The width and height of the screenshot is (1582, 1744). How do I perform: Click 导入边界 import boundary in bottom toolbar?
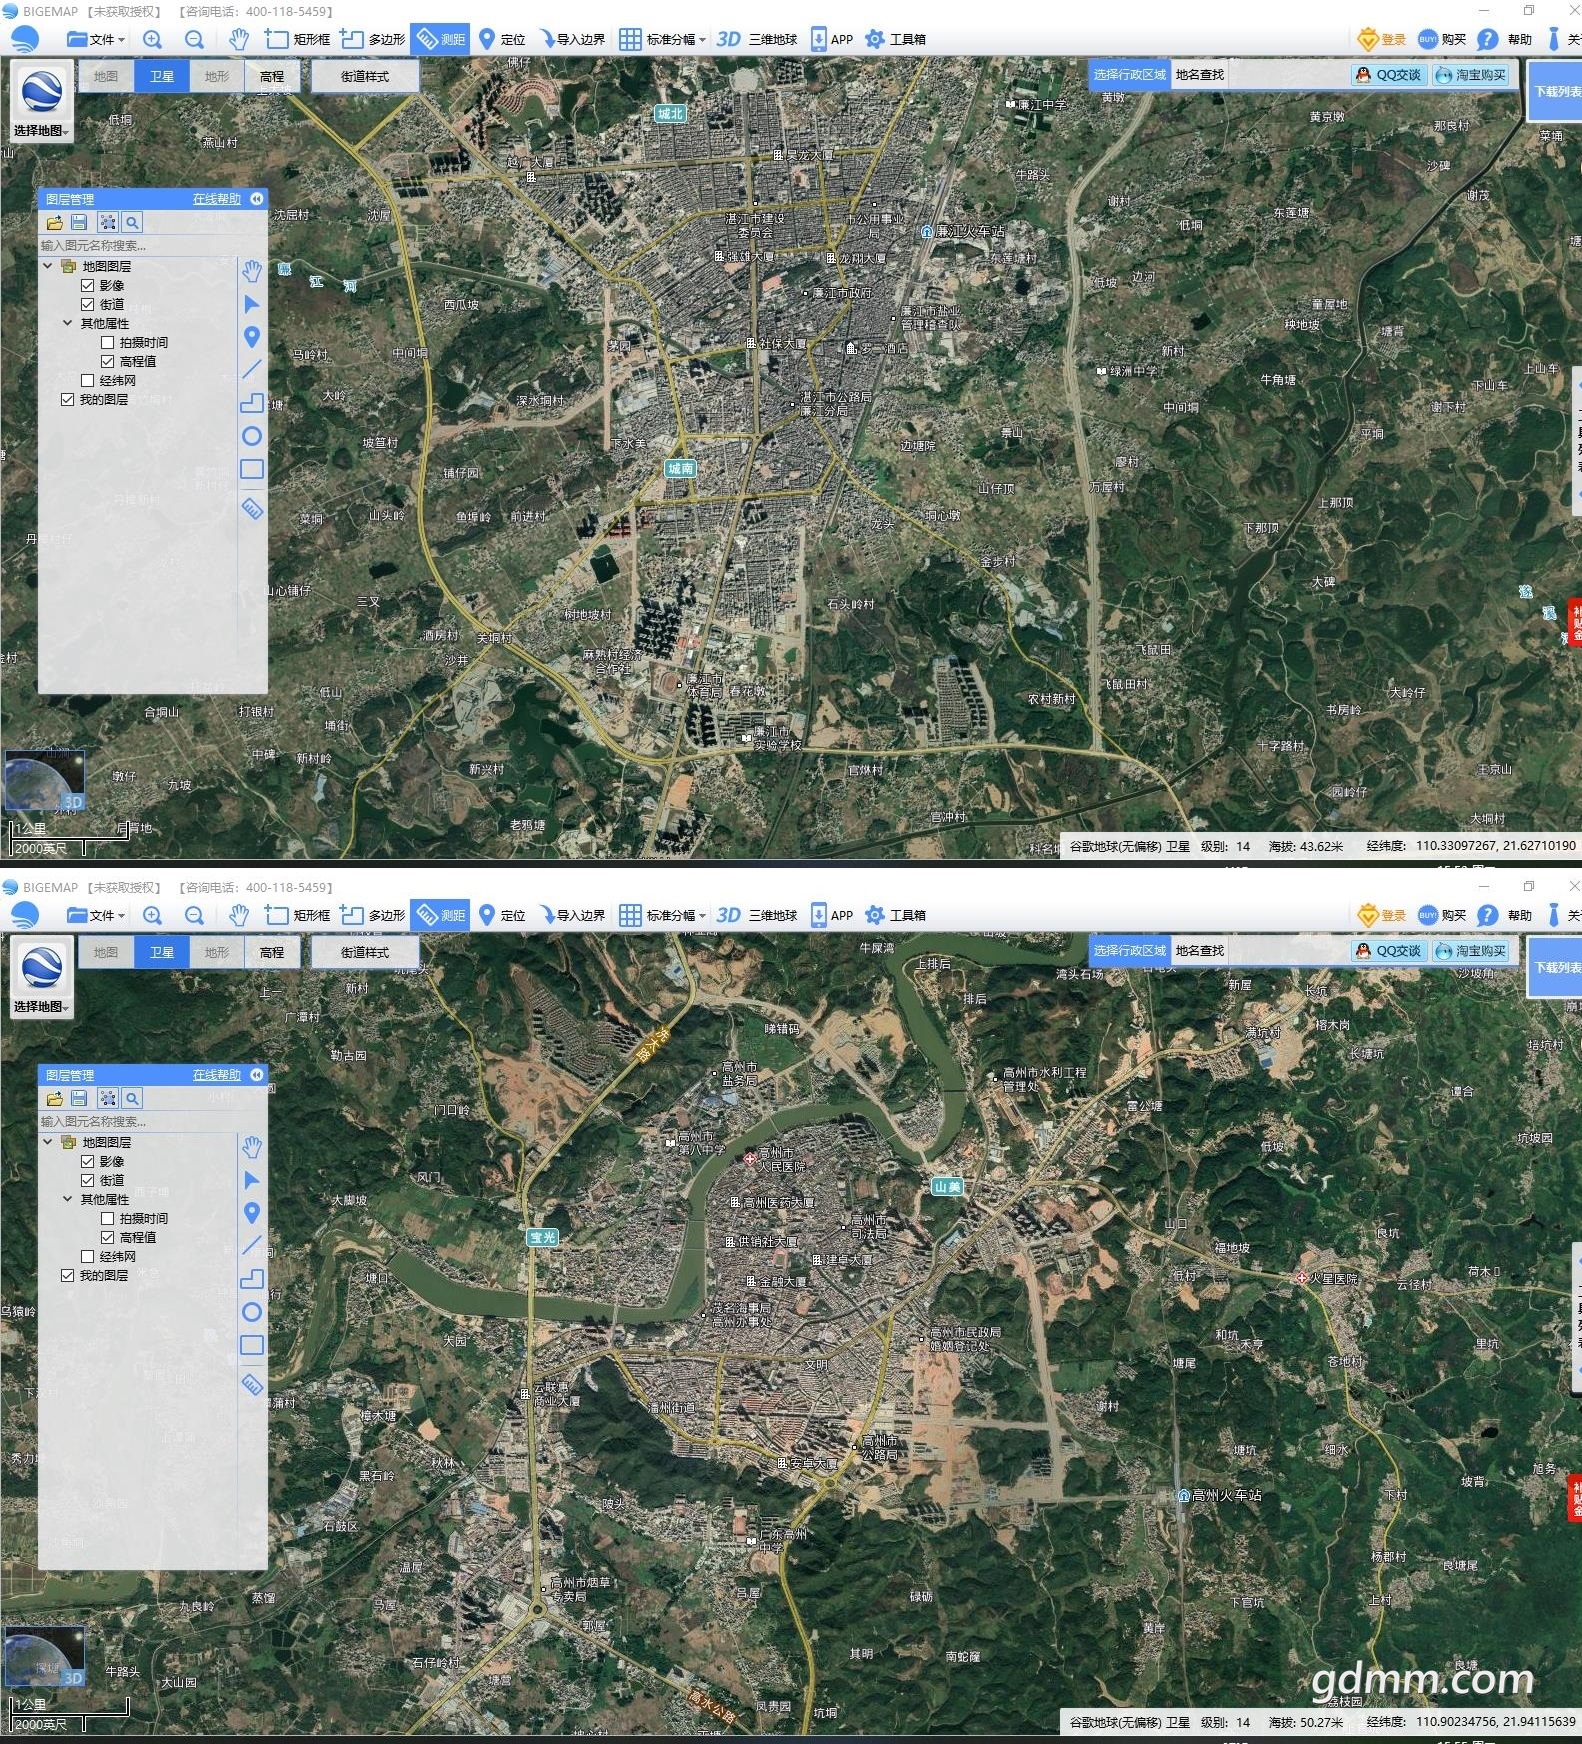(572, 915)
